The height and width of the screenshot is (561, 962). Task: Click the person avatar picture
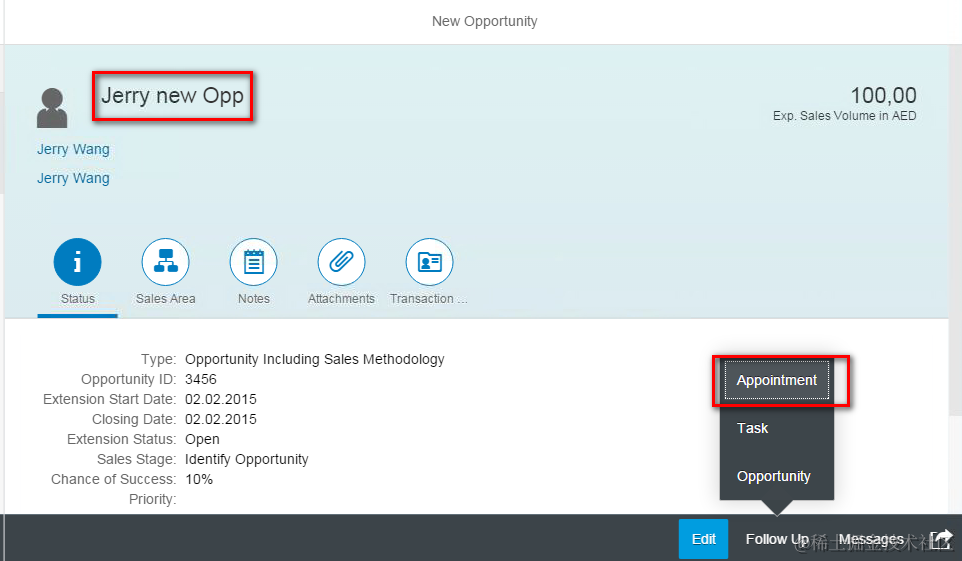point(52,108)
